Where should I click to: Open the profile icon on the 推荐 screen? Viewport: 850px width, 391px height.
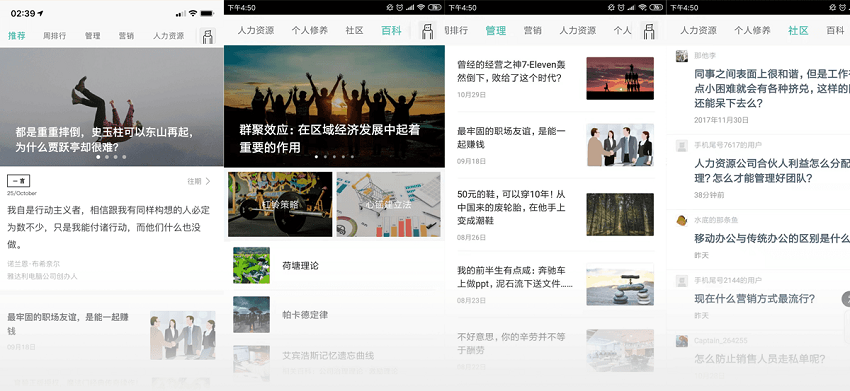tap(208, 36)
